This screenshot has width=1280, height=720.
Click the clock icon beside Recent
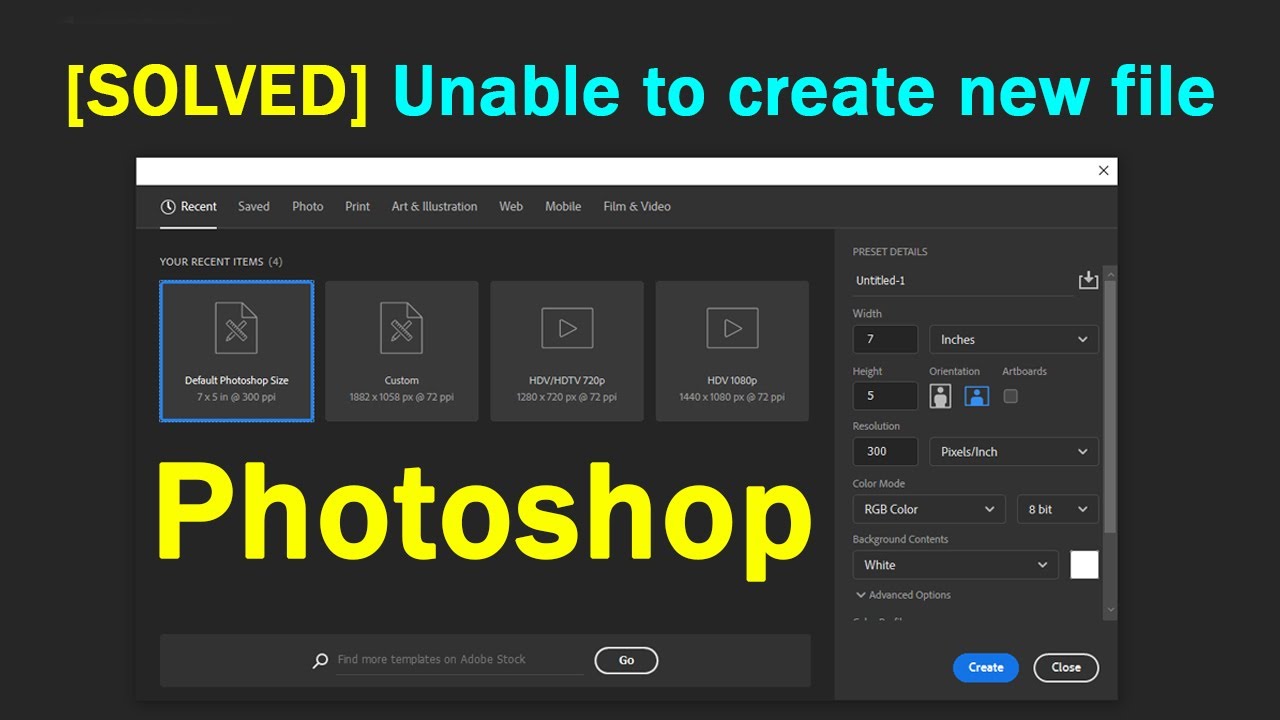(167, 206)
